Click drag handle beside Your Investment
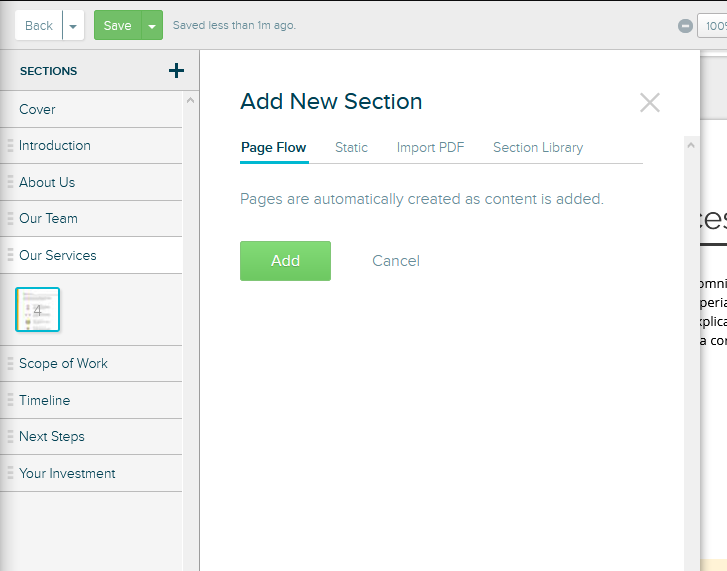 point(10,474)
